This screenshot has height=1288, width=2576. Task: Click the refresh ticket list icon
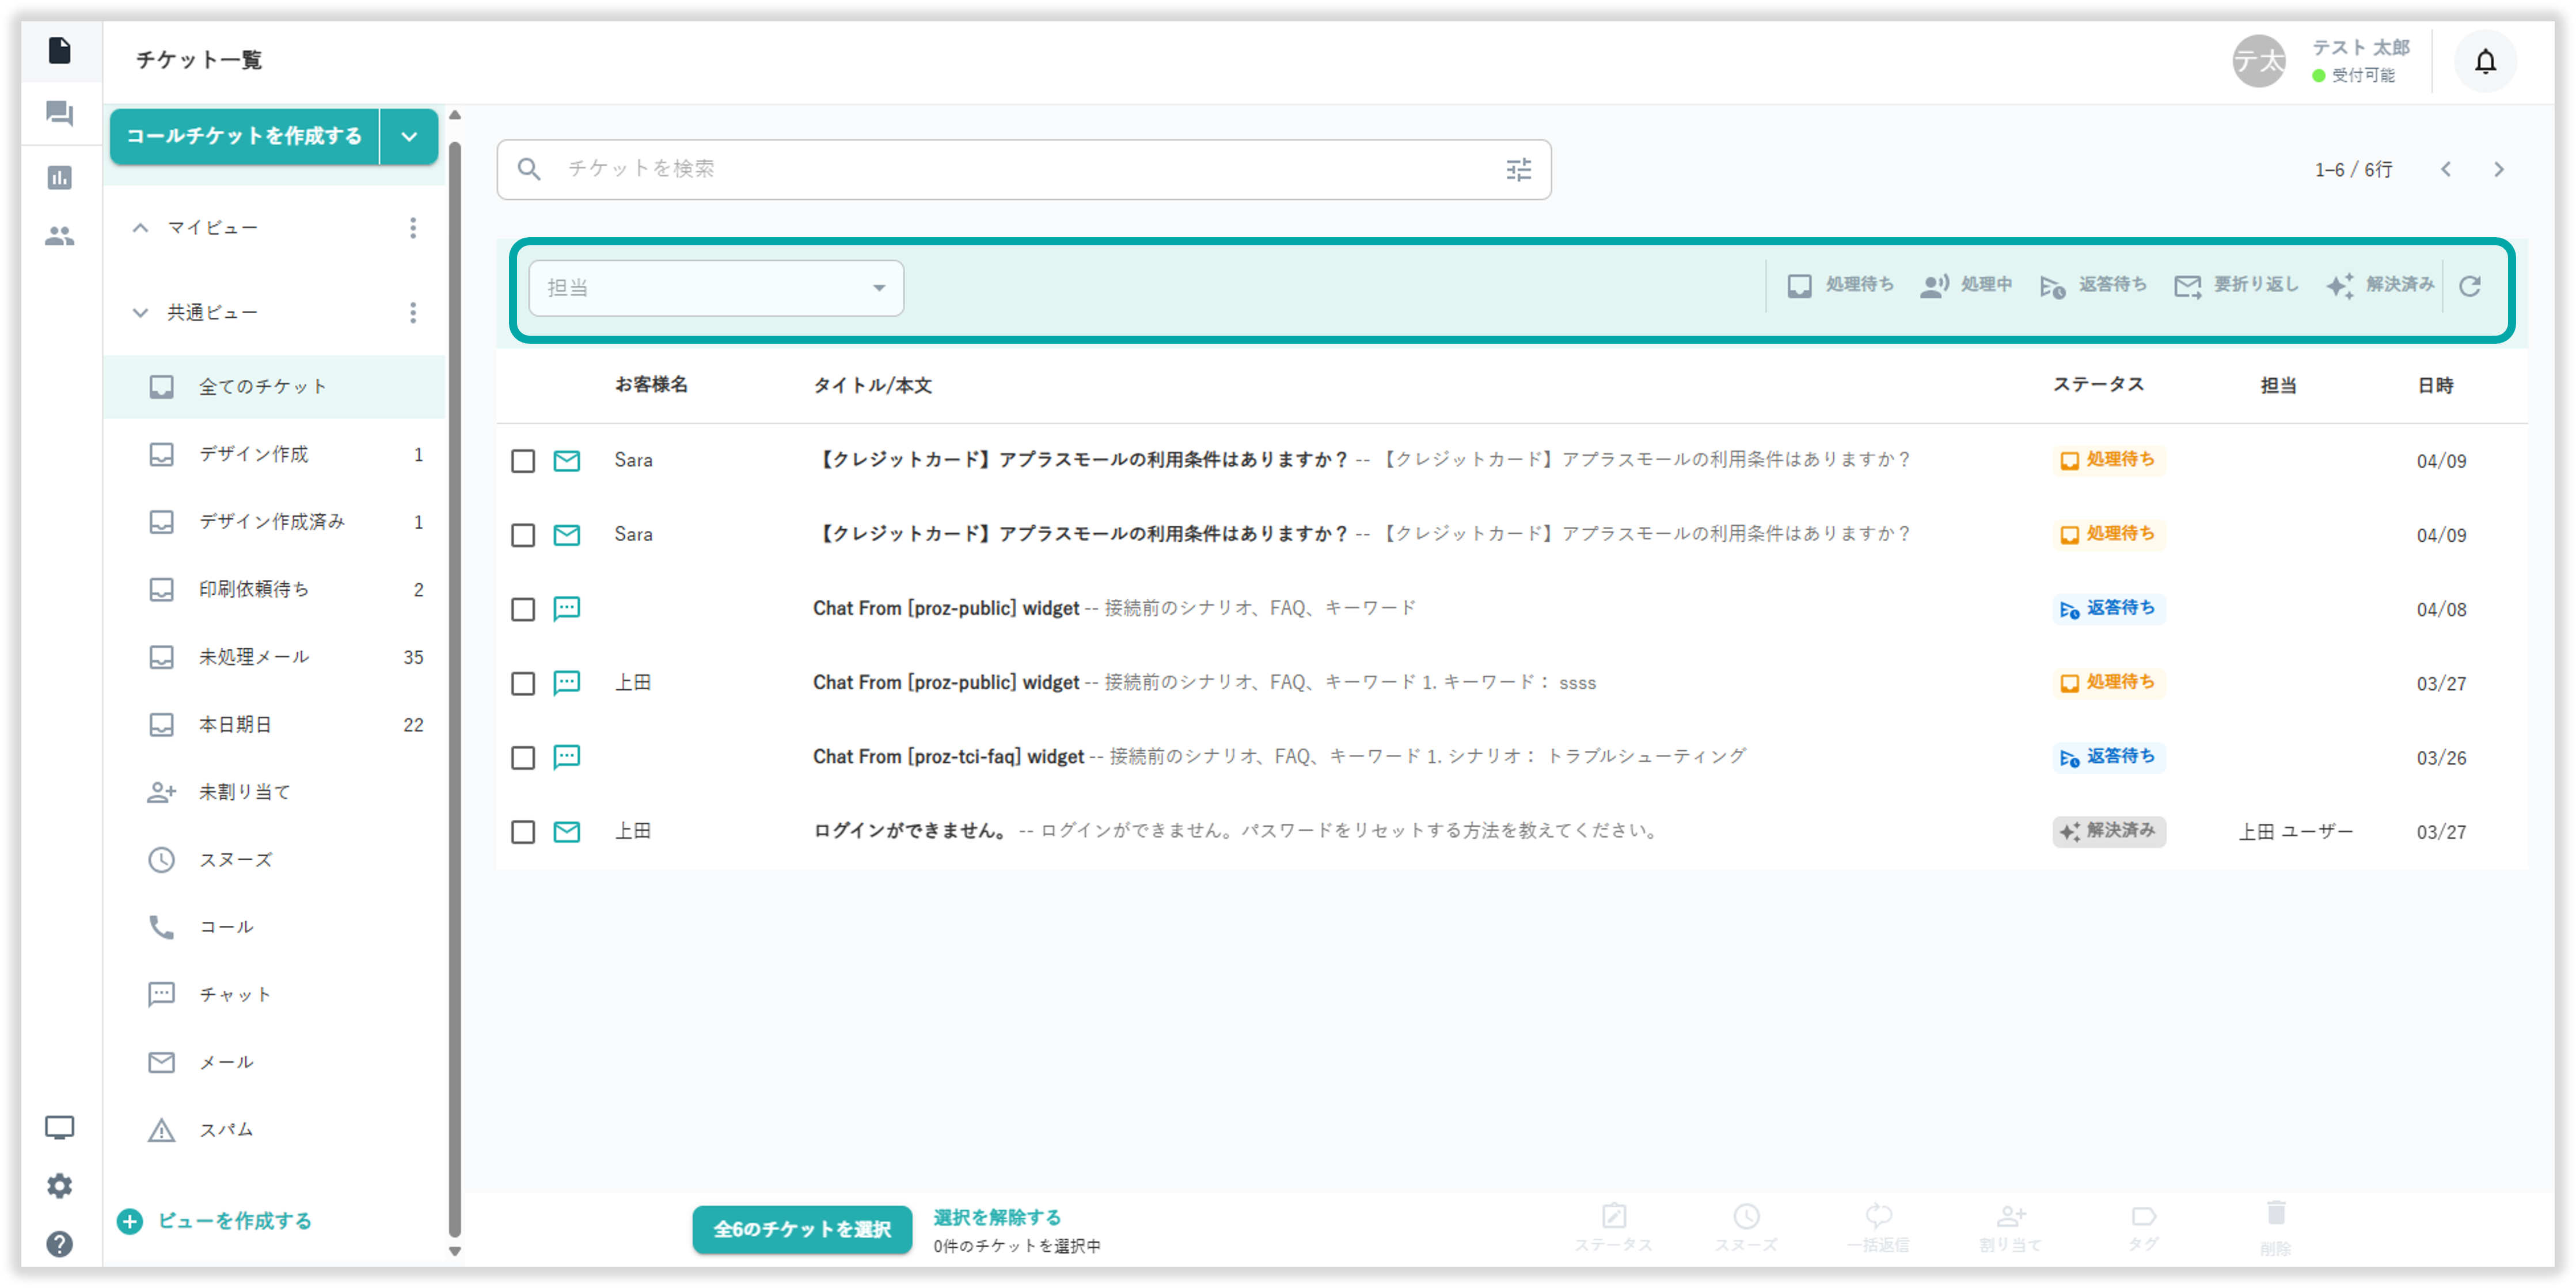coord(2469,287)
